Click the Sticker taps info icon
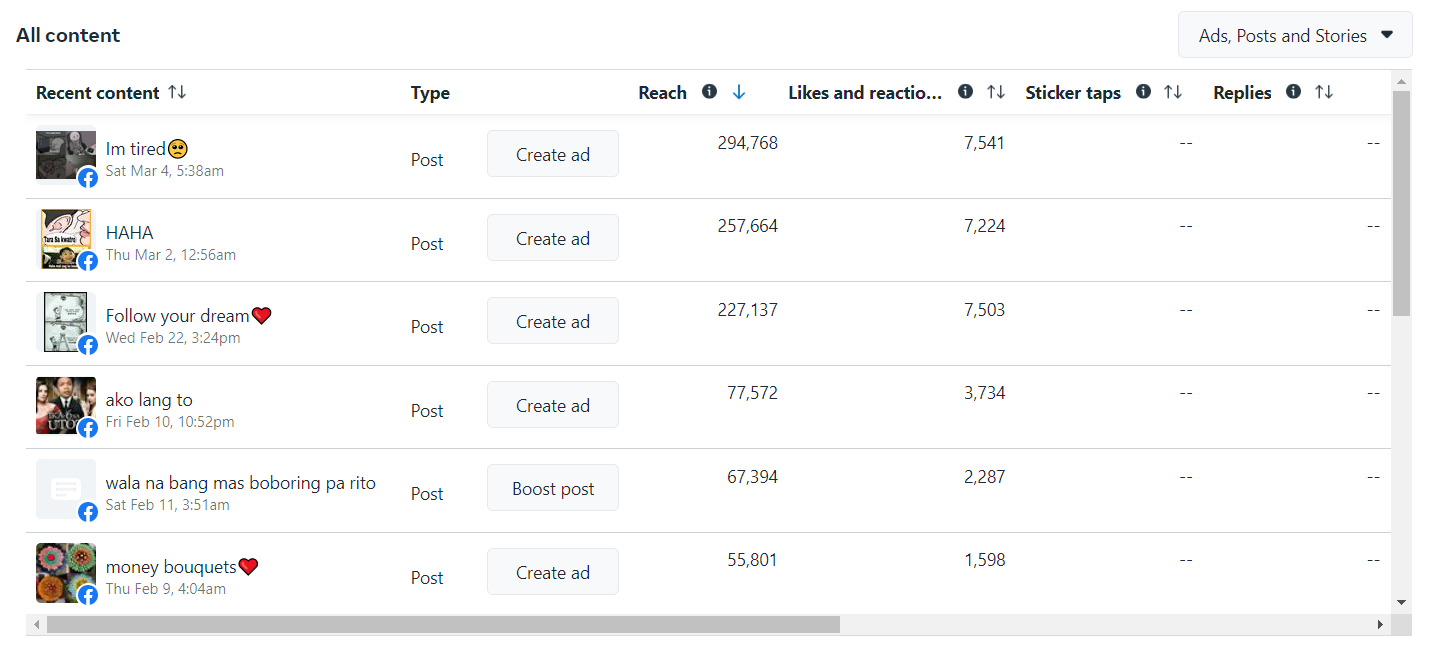The height and width of the screenshot is (670, 1431). (x=1143, y=92)
